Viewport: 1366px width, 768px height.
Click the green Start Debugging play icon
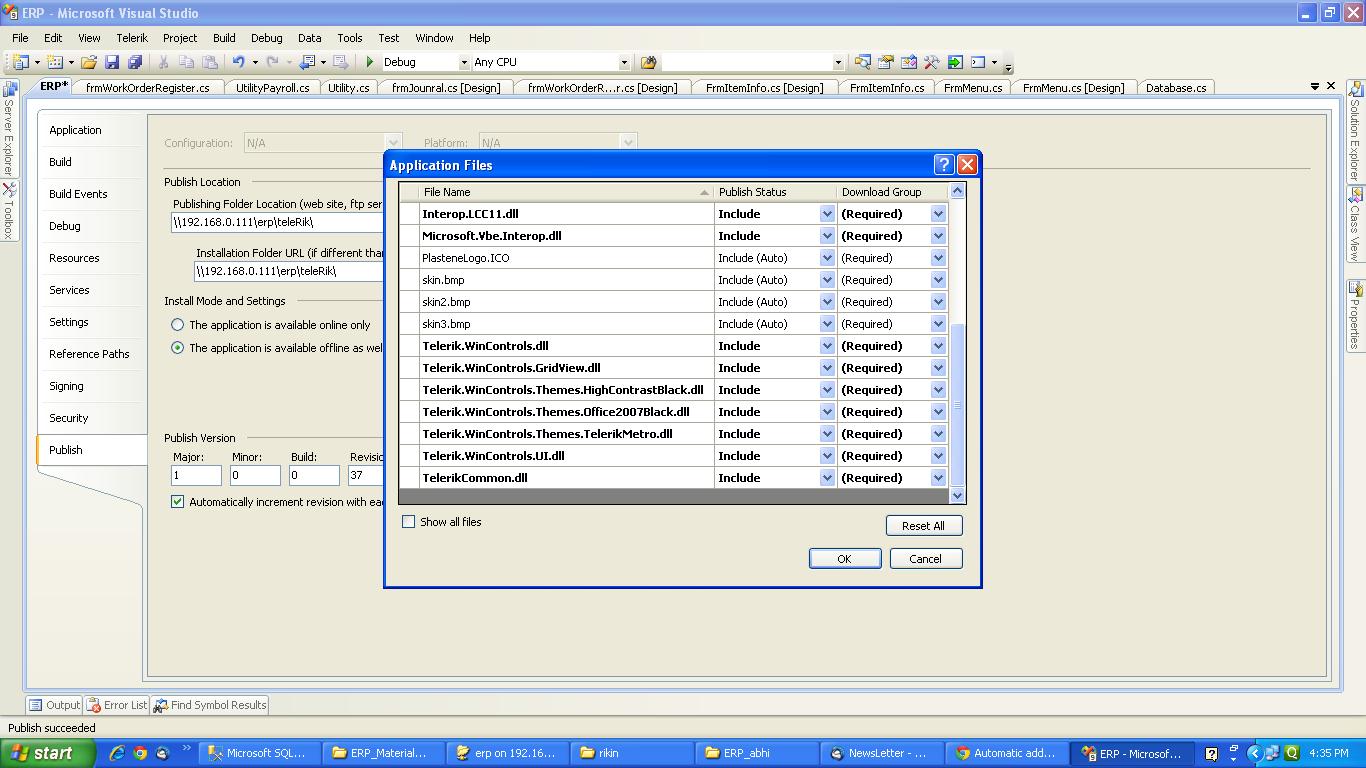tap(370, 62)
